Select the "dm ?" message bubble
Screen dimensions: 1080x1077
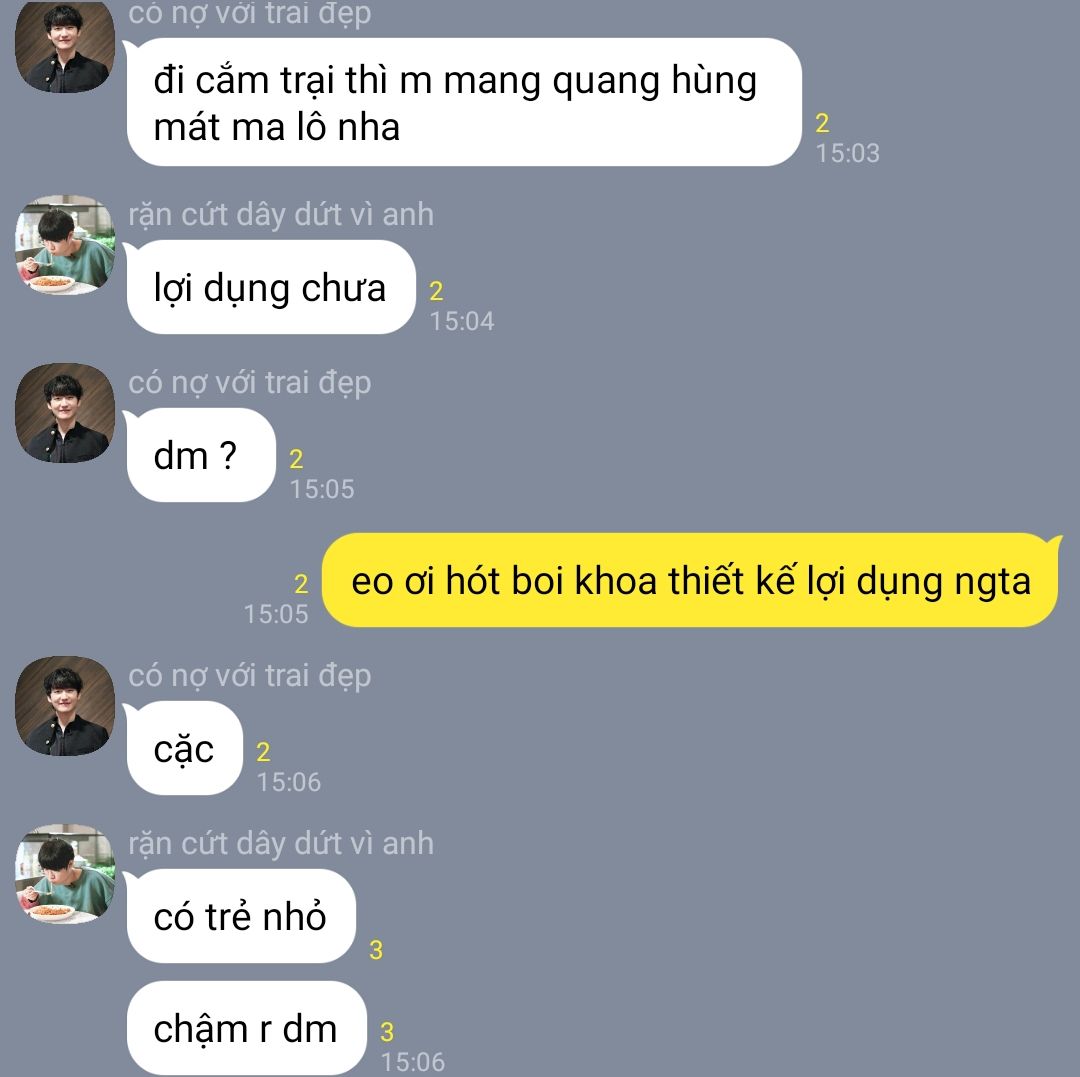click(x=201, y=455)
